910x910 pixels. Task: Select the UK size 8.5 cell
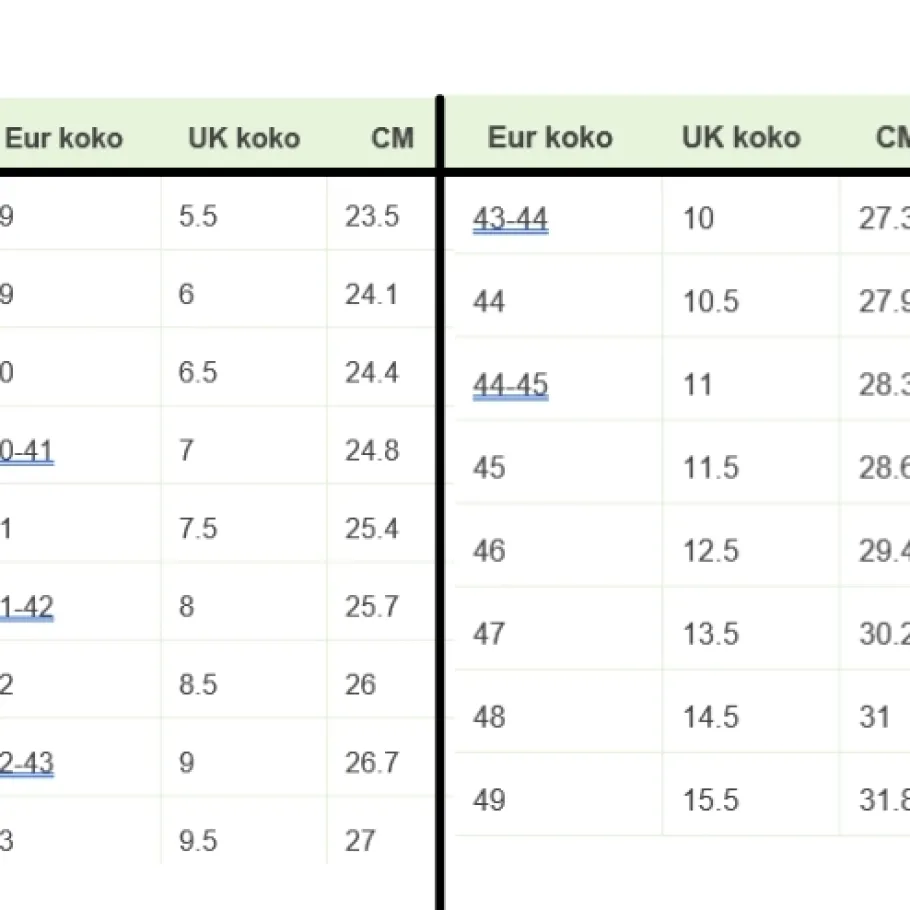tap(198, 685)
